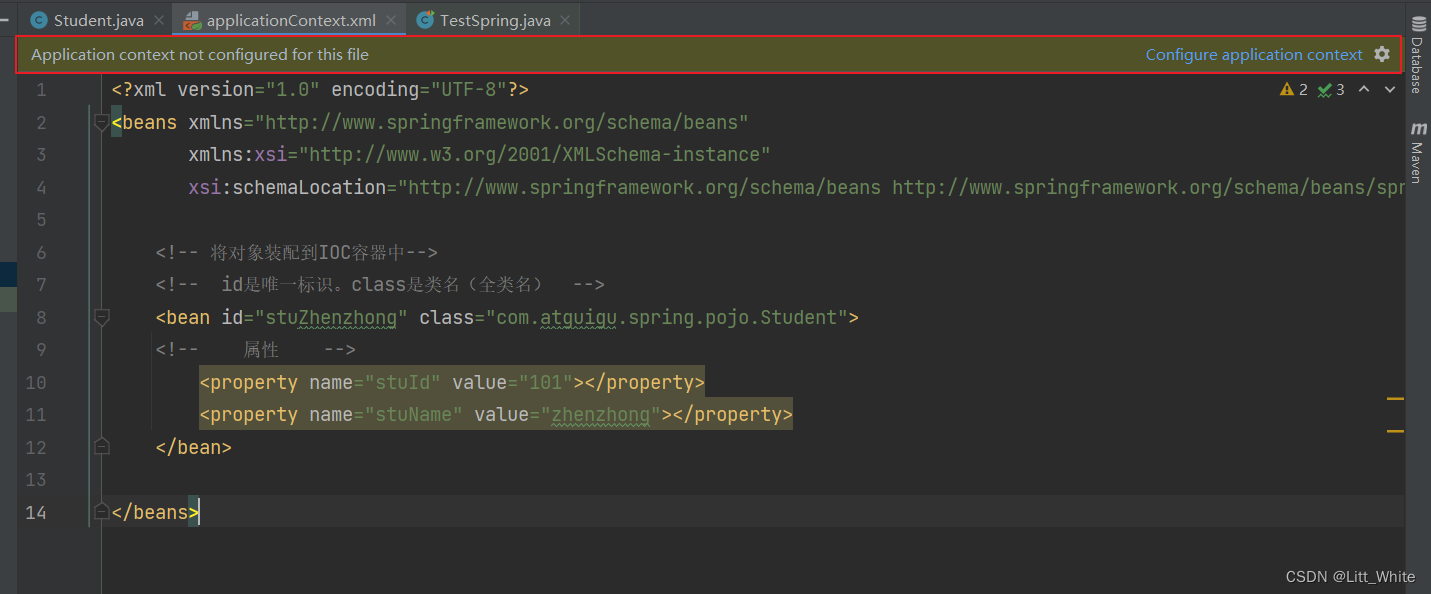Click the lower yellow warning stripe marker
The height and width of the screenshot is (594, 1431).
[1395, 431]
